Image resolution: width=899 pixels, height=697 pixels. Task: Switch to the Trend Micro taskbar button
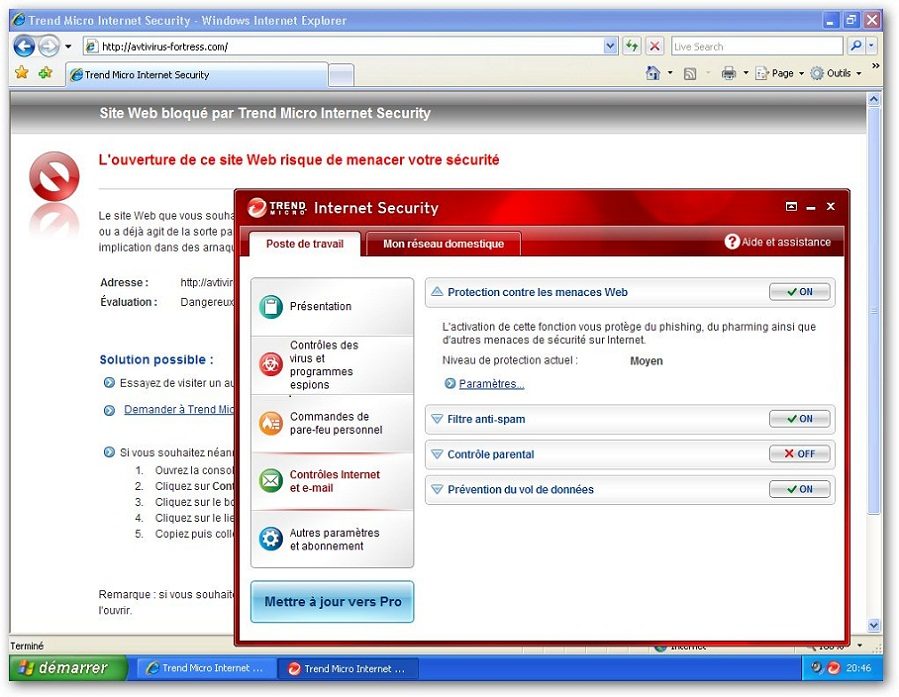coord(348,668)
